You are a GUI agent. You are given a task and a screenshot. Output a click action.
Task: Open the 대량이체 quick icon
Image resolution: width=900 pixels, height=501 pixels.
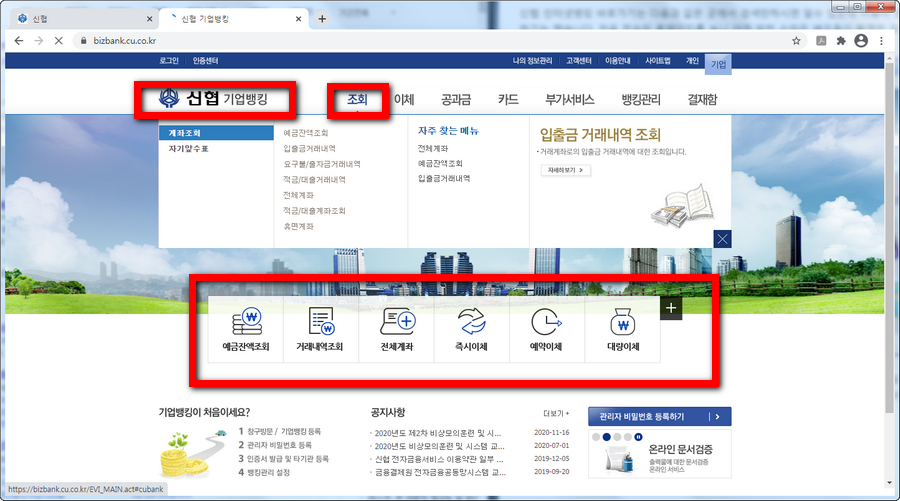tap(623, 329)
